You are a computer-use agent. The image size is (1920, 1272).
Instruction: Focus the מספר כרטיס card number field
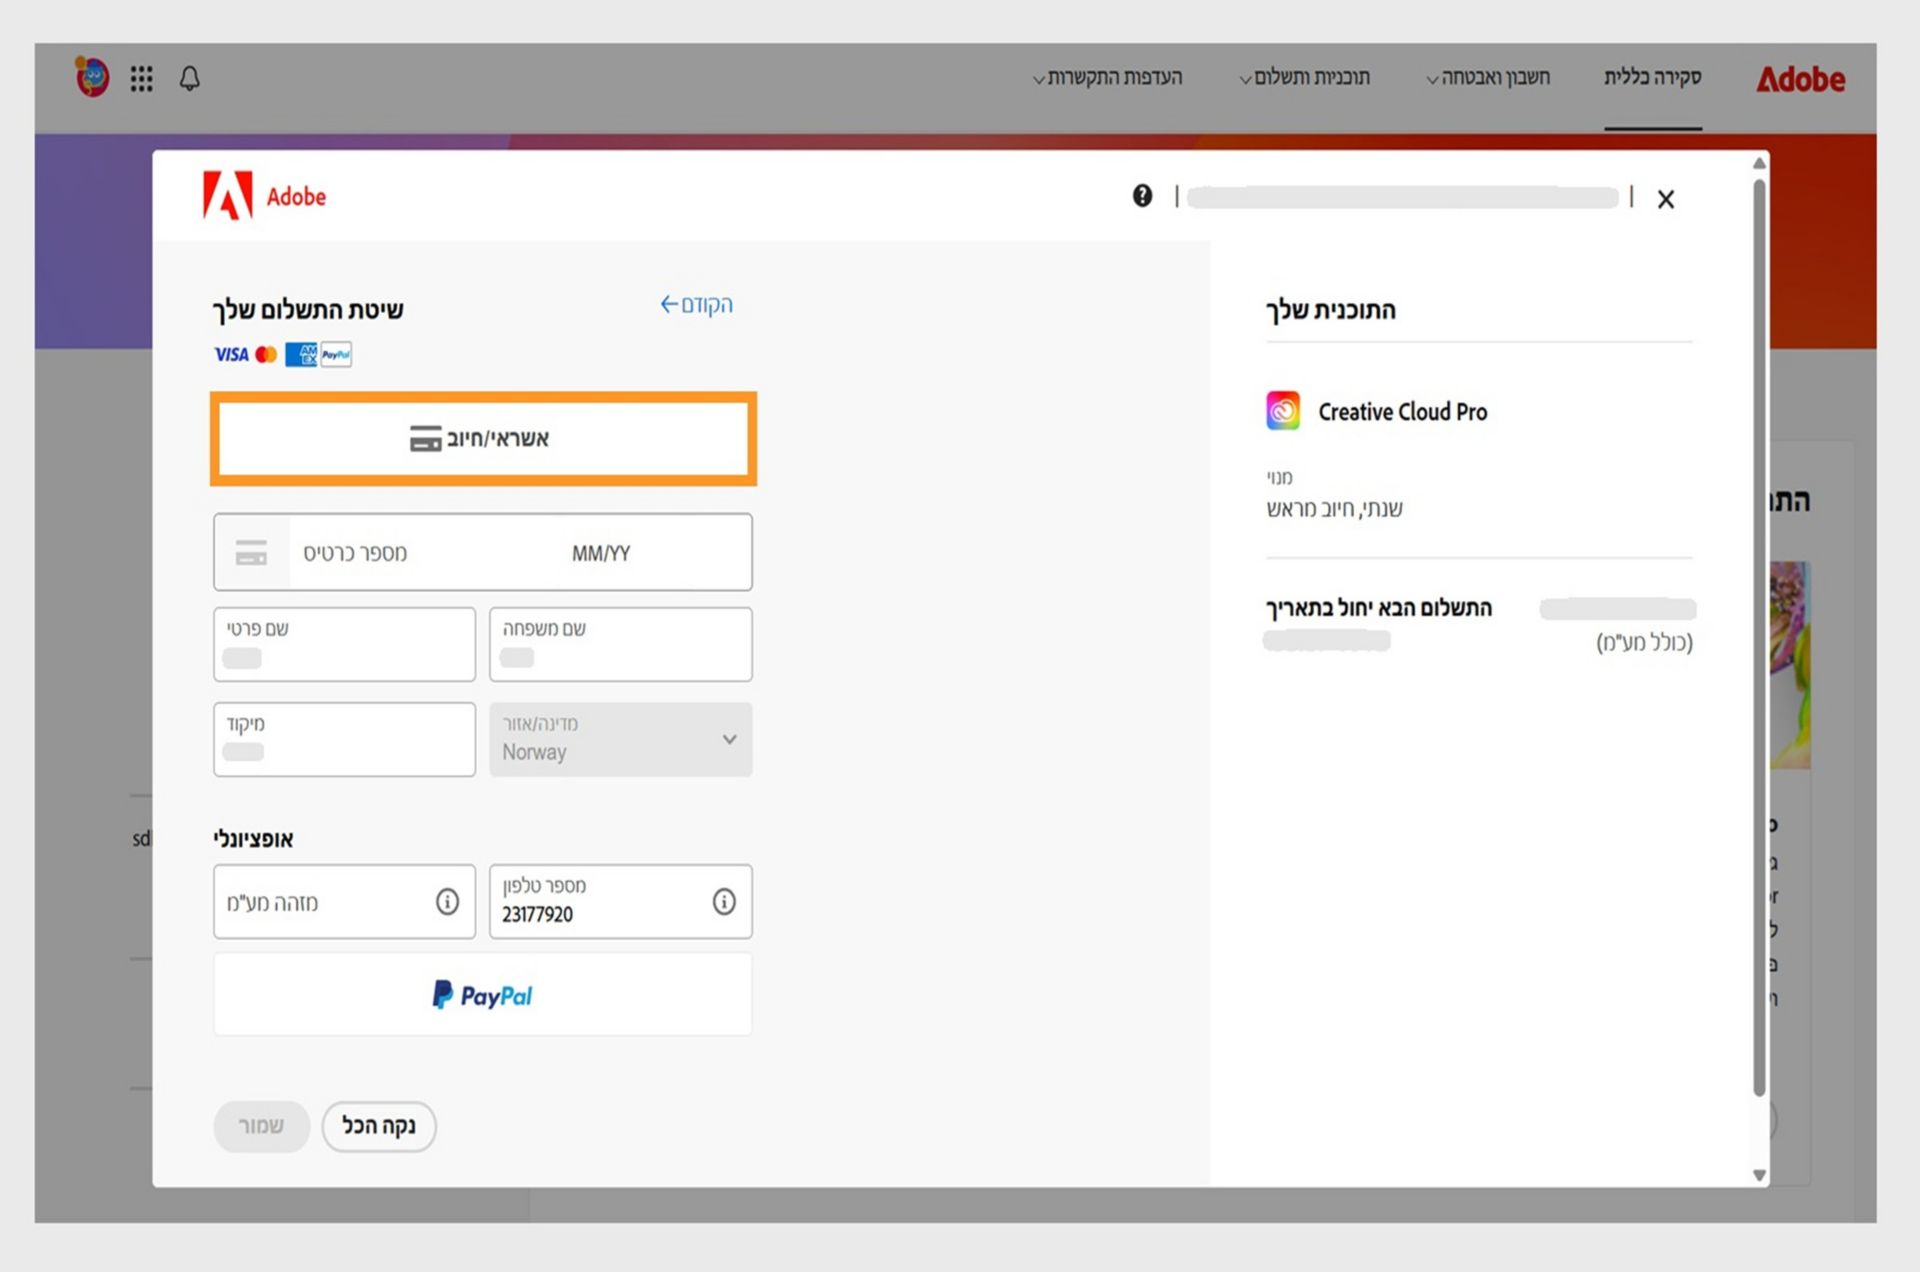[x=420, y=553]
